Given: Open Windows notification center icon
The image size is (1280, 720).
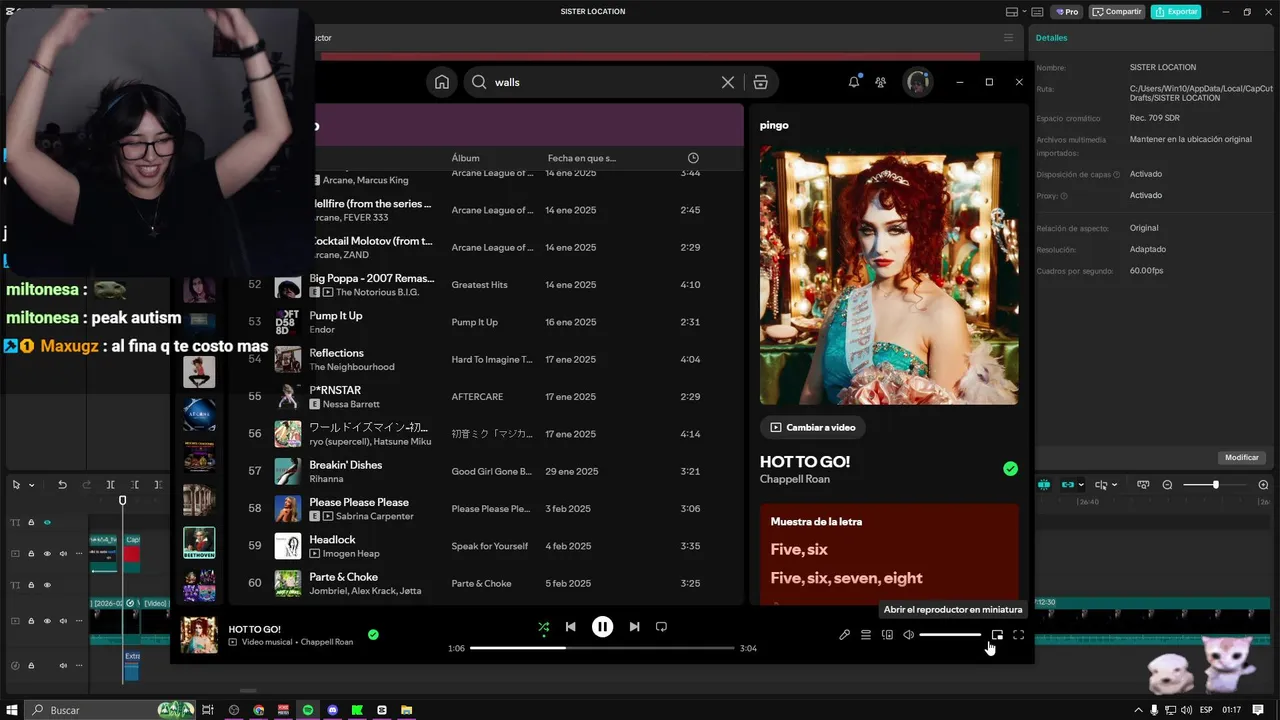Looking at the screenshot, I should click(1259, 710).
